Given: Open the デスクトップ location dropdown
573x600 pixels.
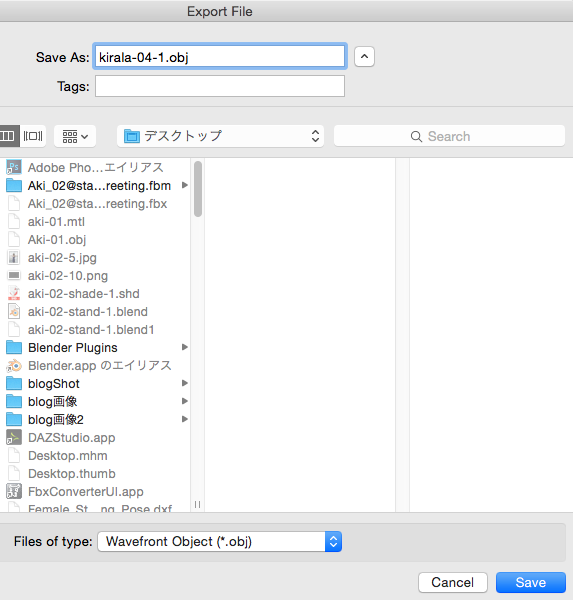Looking at the screenshot, I should coord(220,136).
